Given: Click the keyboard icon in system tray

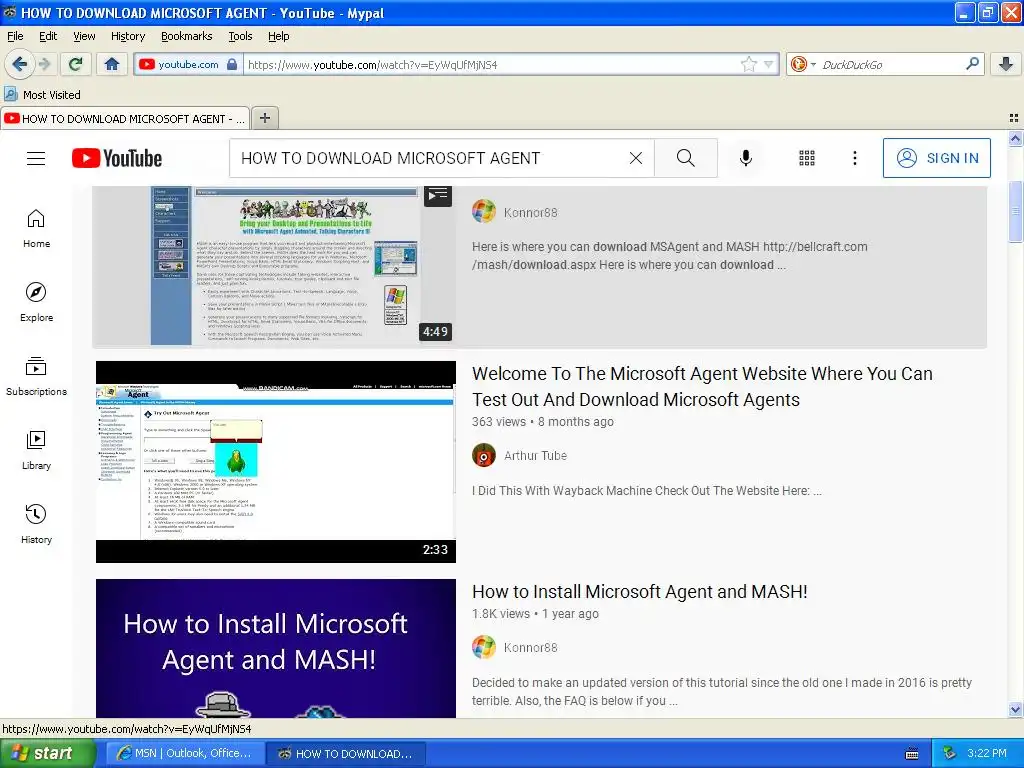Looking at the screenshot, I should (x=912, y=754).
